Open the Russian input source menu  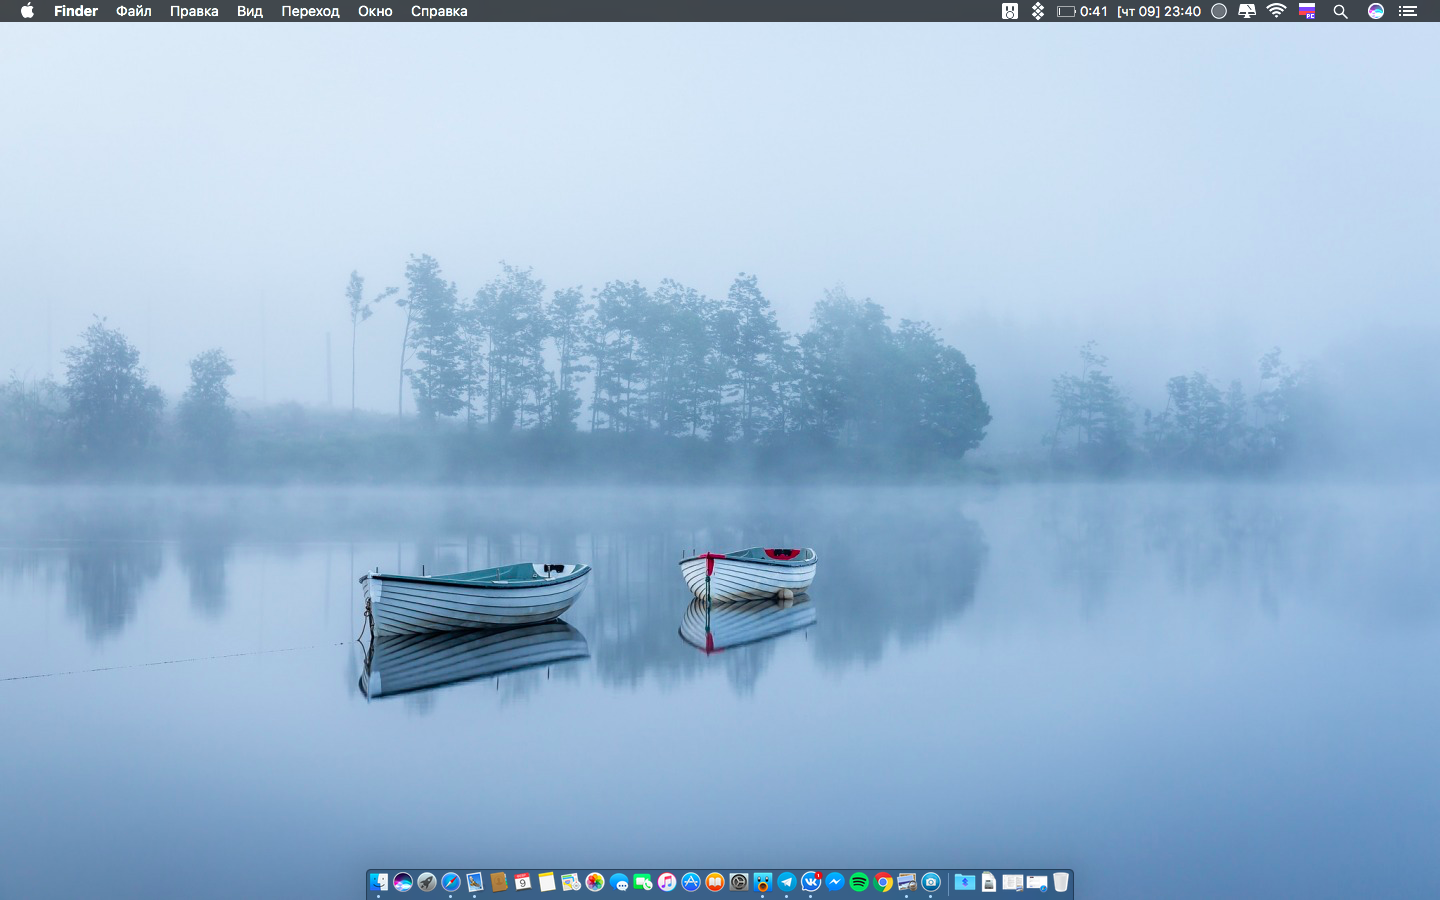[x=1307, y=11]
